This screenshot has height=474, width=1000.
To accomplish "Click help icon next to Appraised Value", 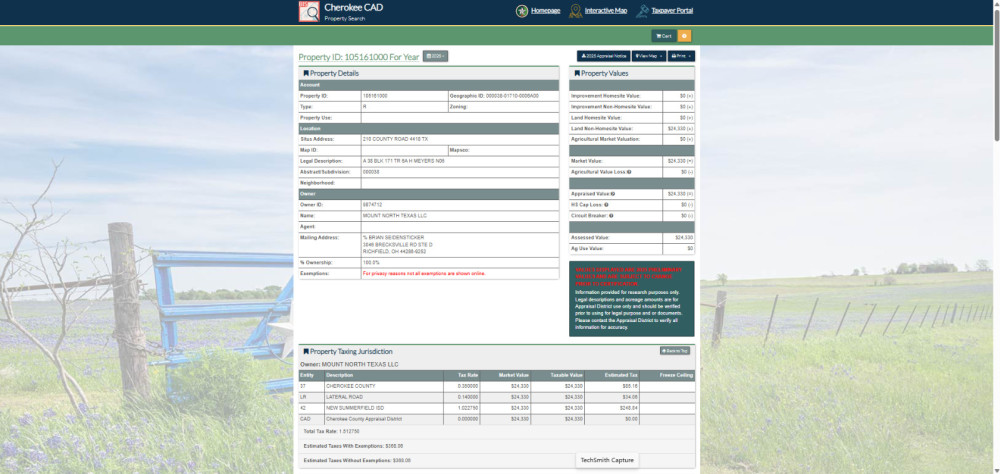I will coord(613,193).
